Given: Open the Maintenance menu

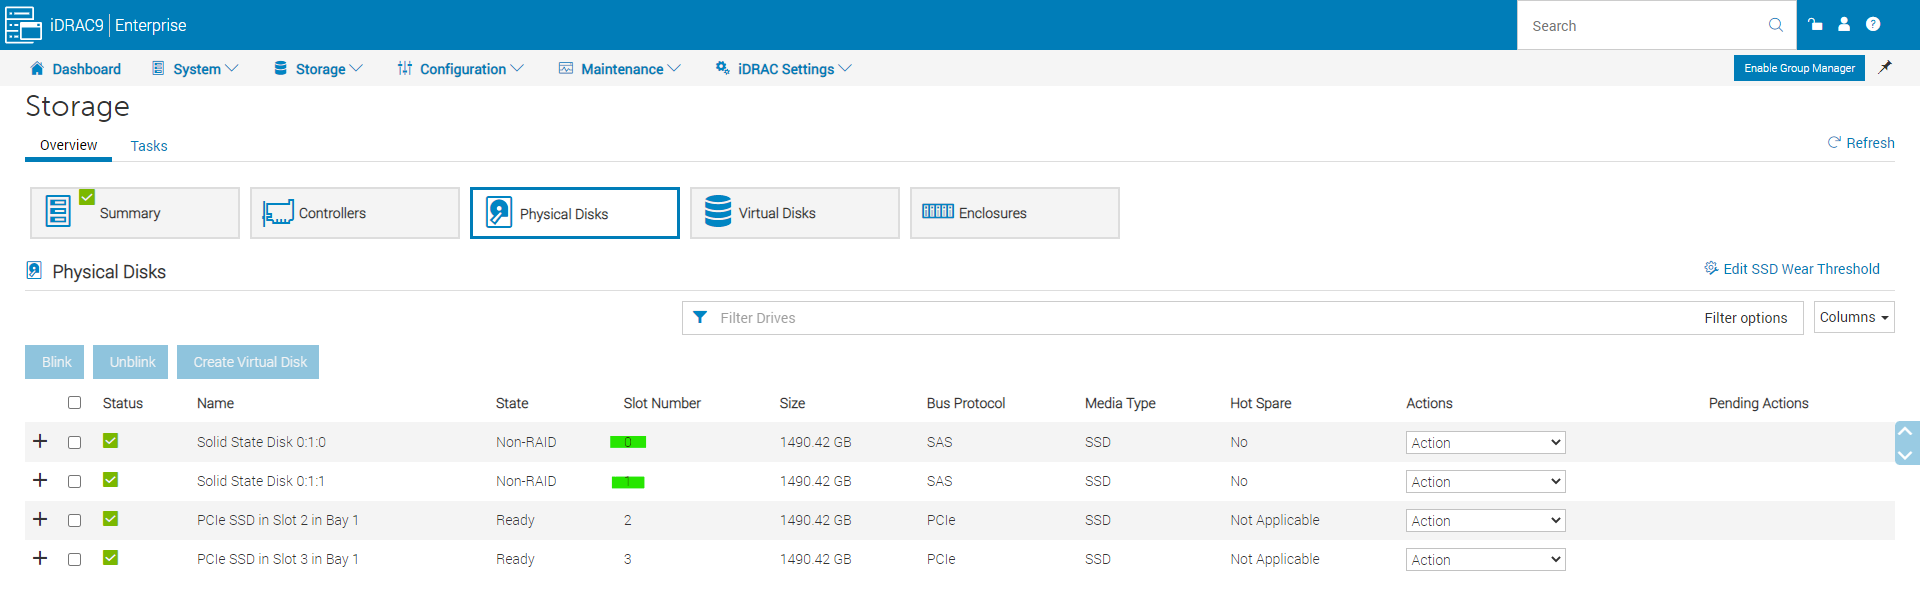Looking at the screenshot, I should tap(620, 69).
